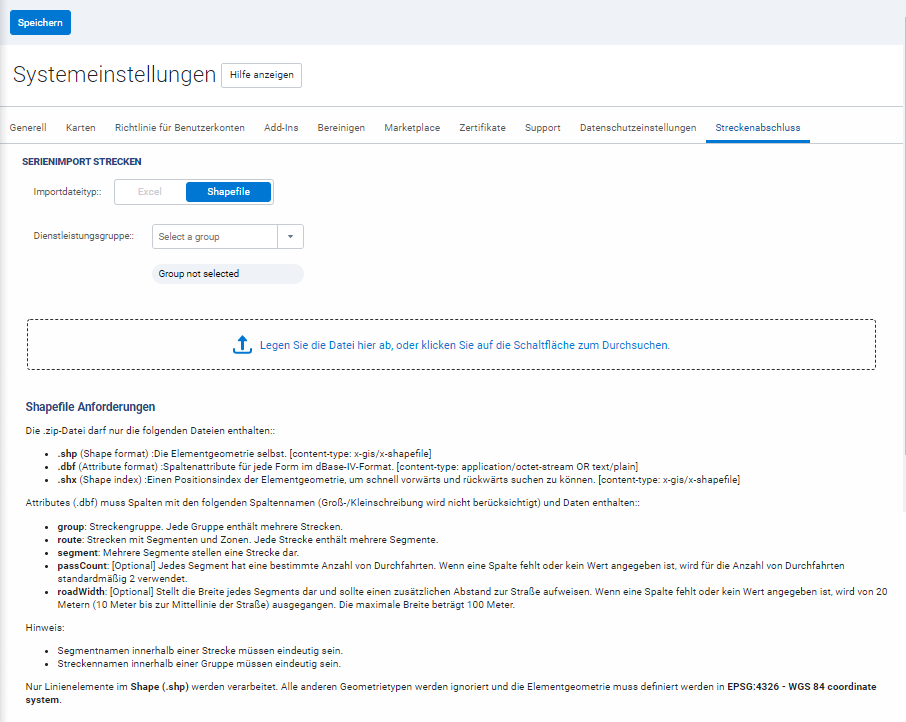The image size is (906, 722).
Task: Click the Systemeinstellungen page heading
Action: pyautogui.click(x=113, y=74)
